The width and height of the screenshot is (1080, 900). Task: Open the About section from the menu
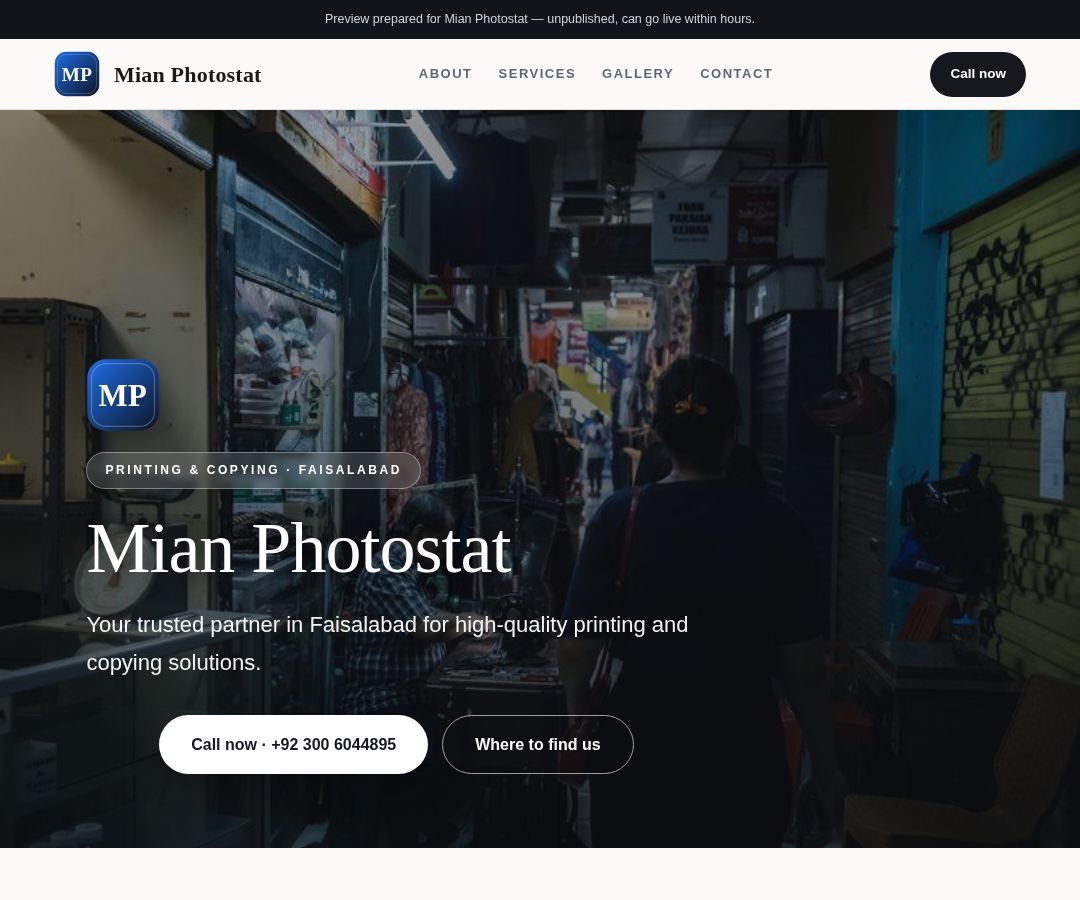[445, 74]
